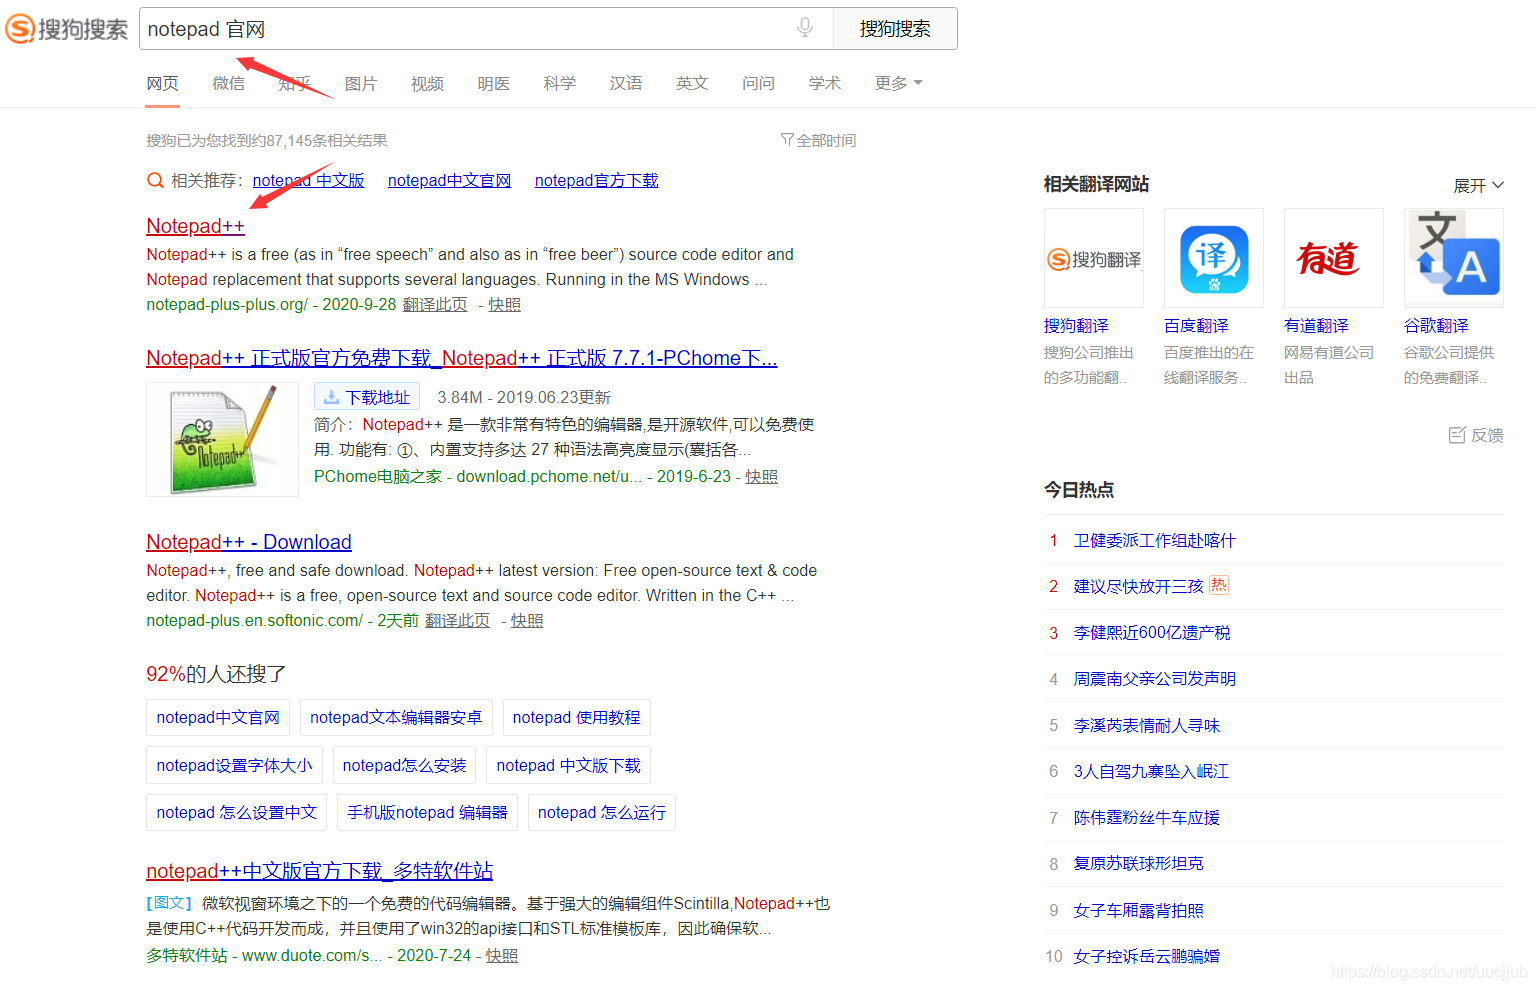1537x990 pixels.
Task: Open hot topic 建议尽快放开三孩
Action: [x=1138, y=587]
